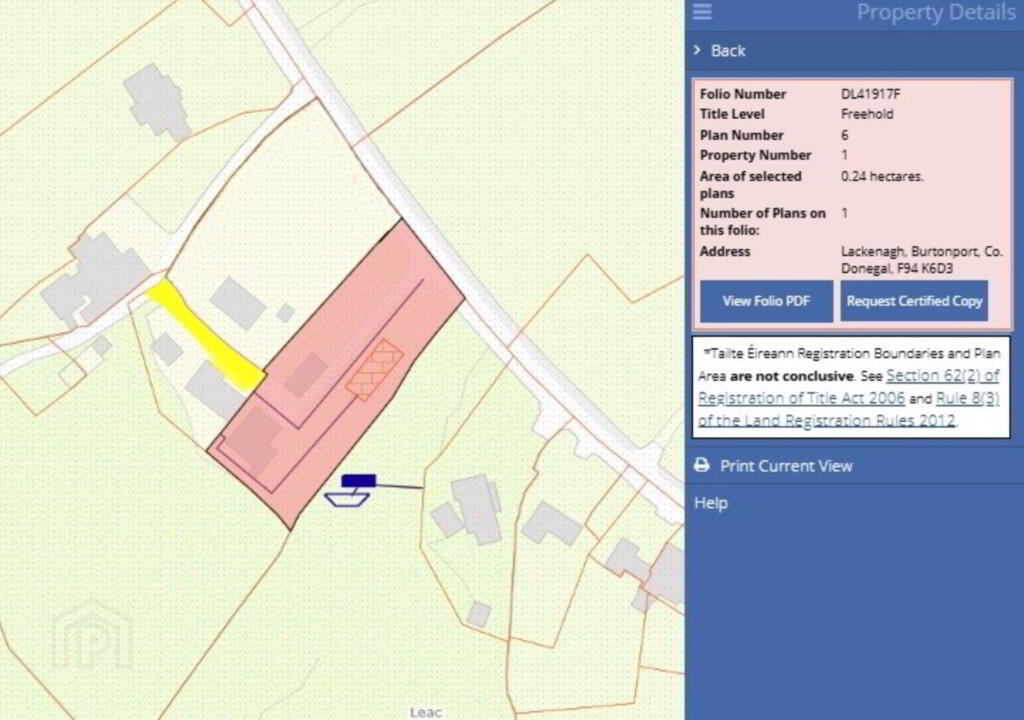Click the solid dark blue rectangle marker
The image size is (1024, 720).
(358, 481)
